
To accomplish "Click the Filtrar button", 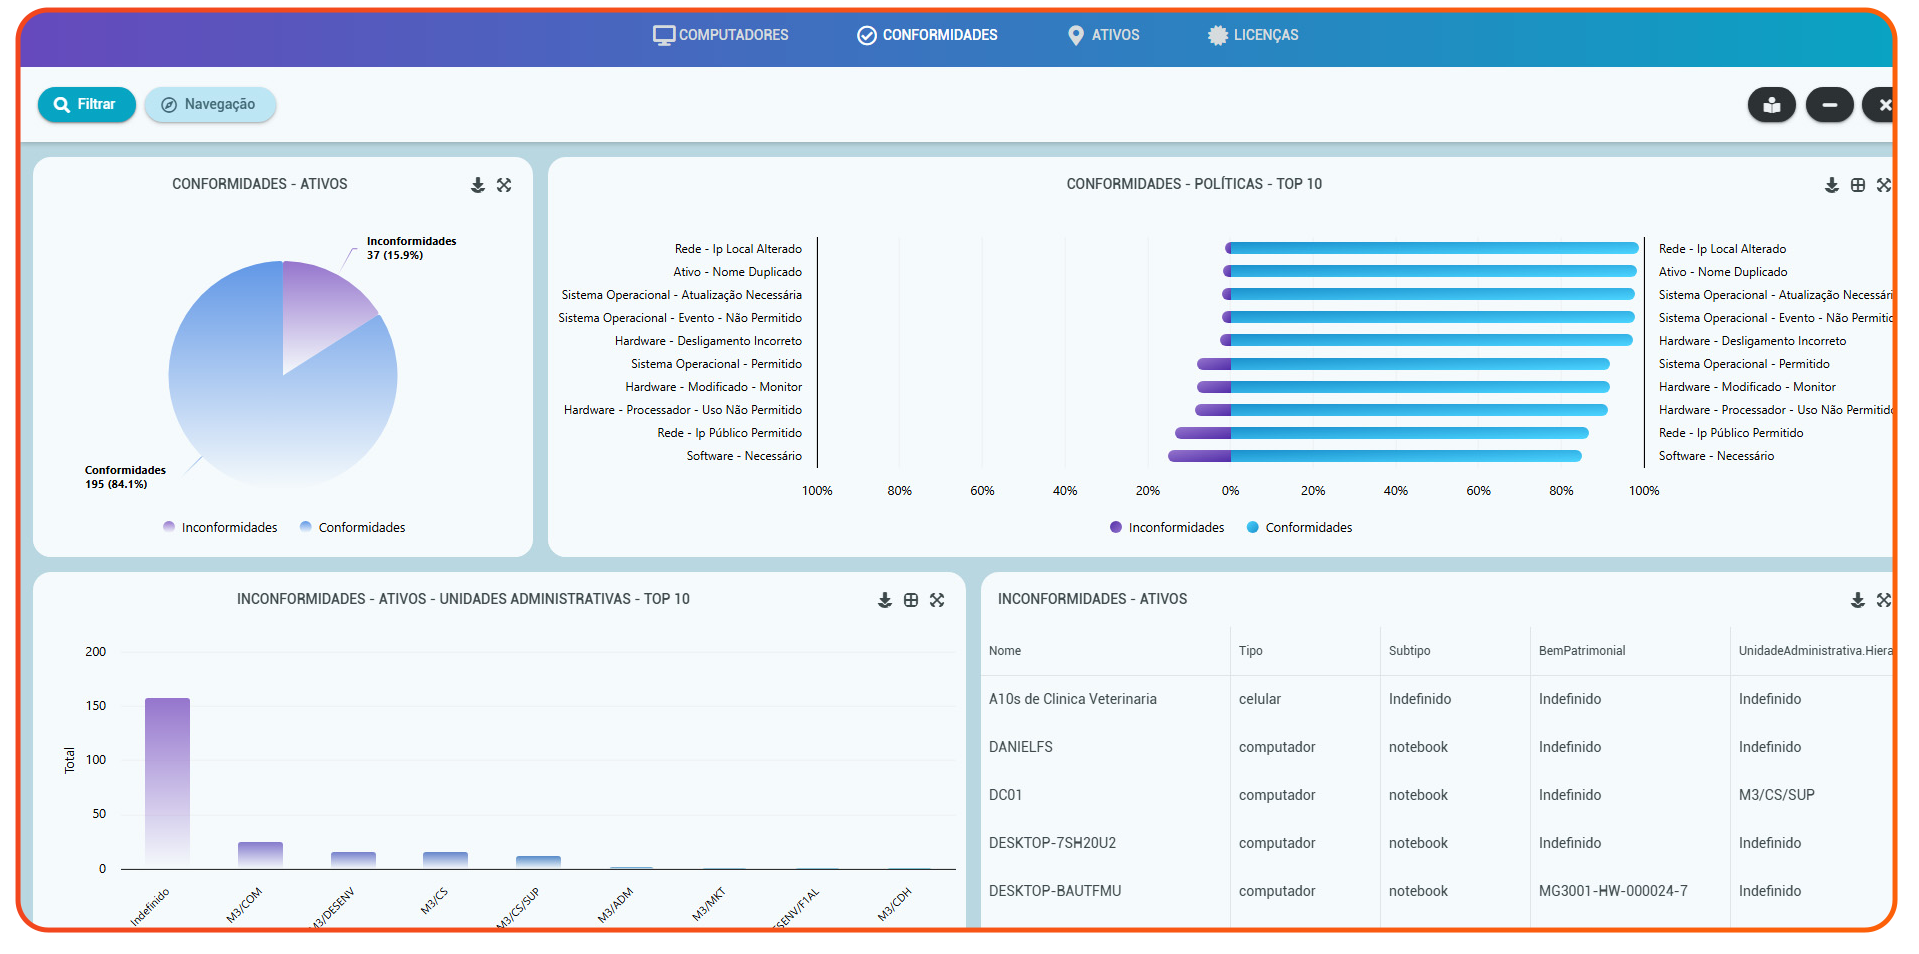I will click(86, 104).
